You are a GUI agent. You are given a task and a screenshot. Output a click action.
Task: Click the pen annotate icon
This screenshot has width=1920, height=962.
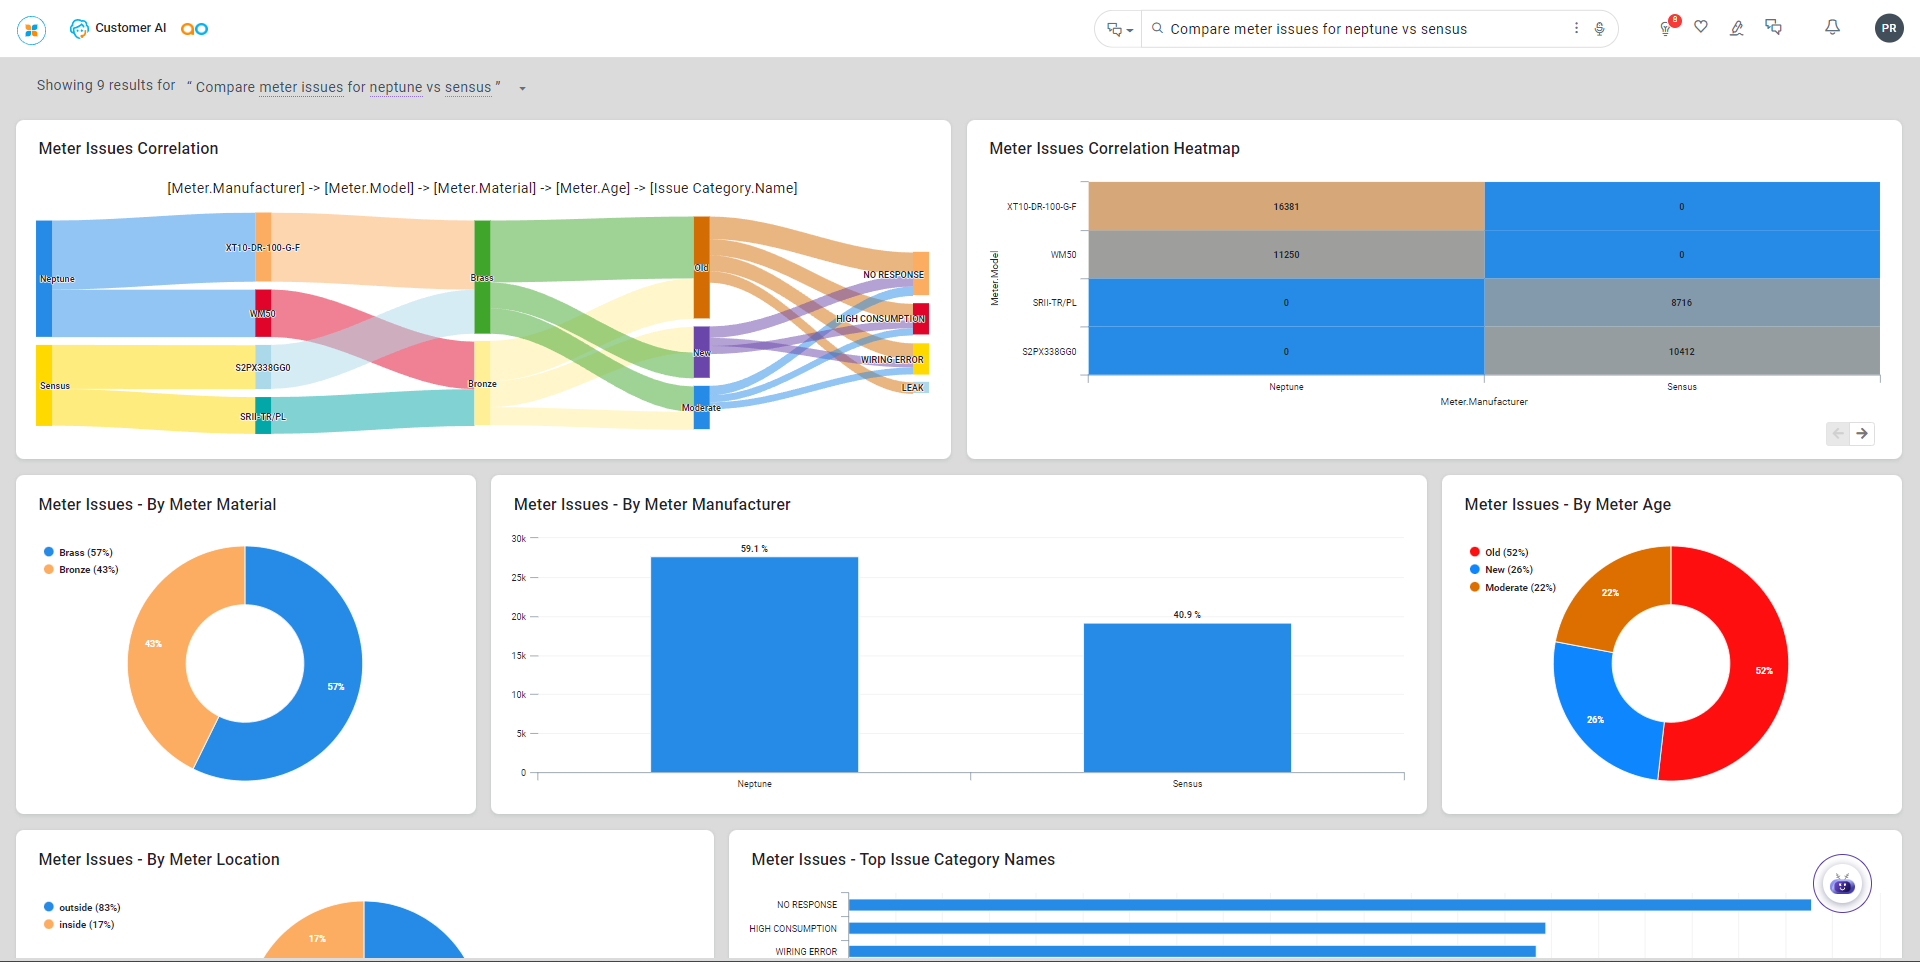coord(1737,28)
